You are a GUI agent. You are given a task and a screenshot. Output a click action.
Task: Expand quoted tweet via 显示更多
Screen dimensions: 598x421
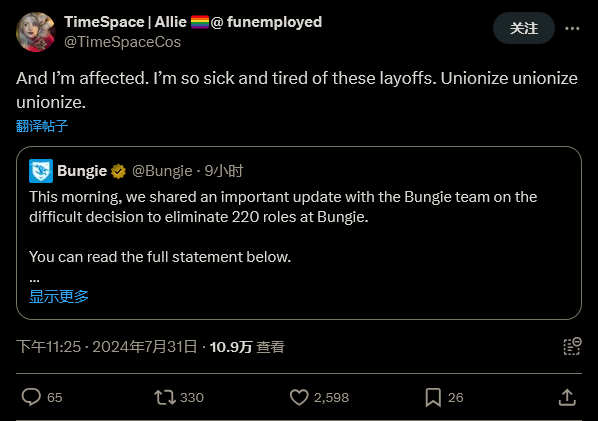[59, 296]
